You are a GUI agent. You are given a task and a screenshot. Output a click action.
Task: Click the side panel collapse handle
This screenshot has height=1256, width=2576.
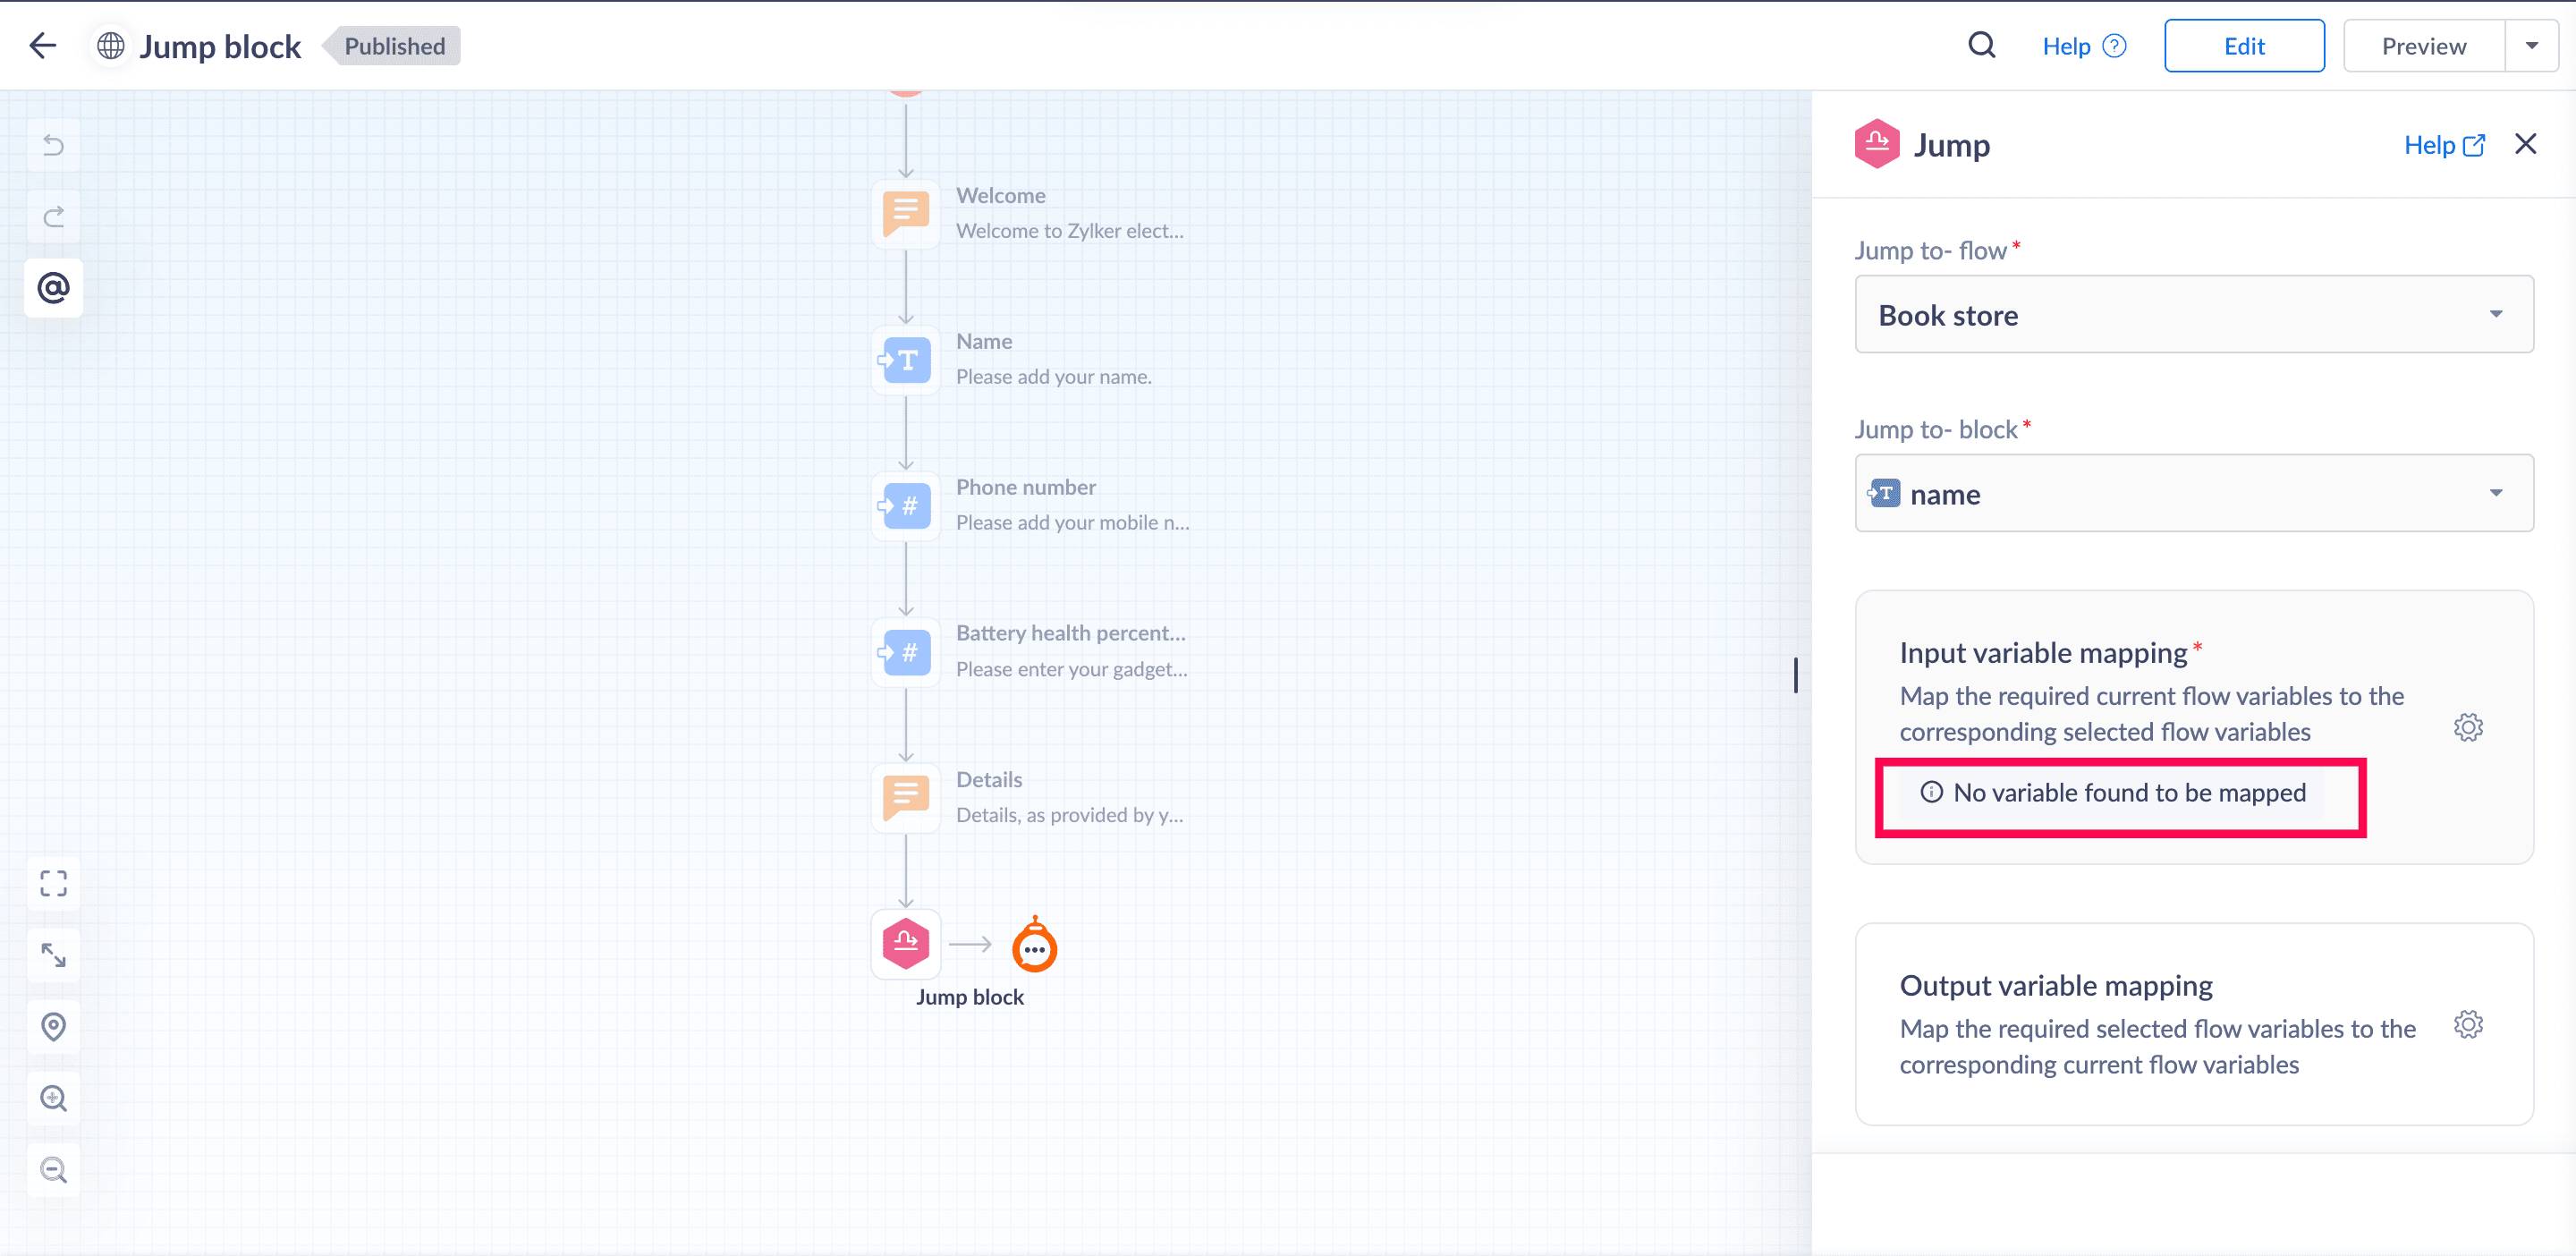tap(1795, 674)
